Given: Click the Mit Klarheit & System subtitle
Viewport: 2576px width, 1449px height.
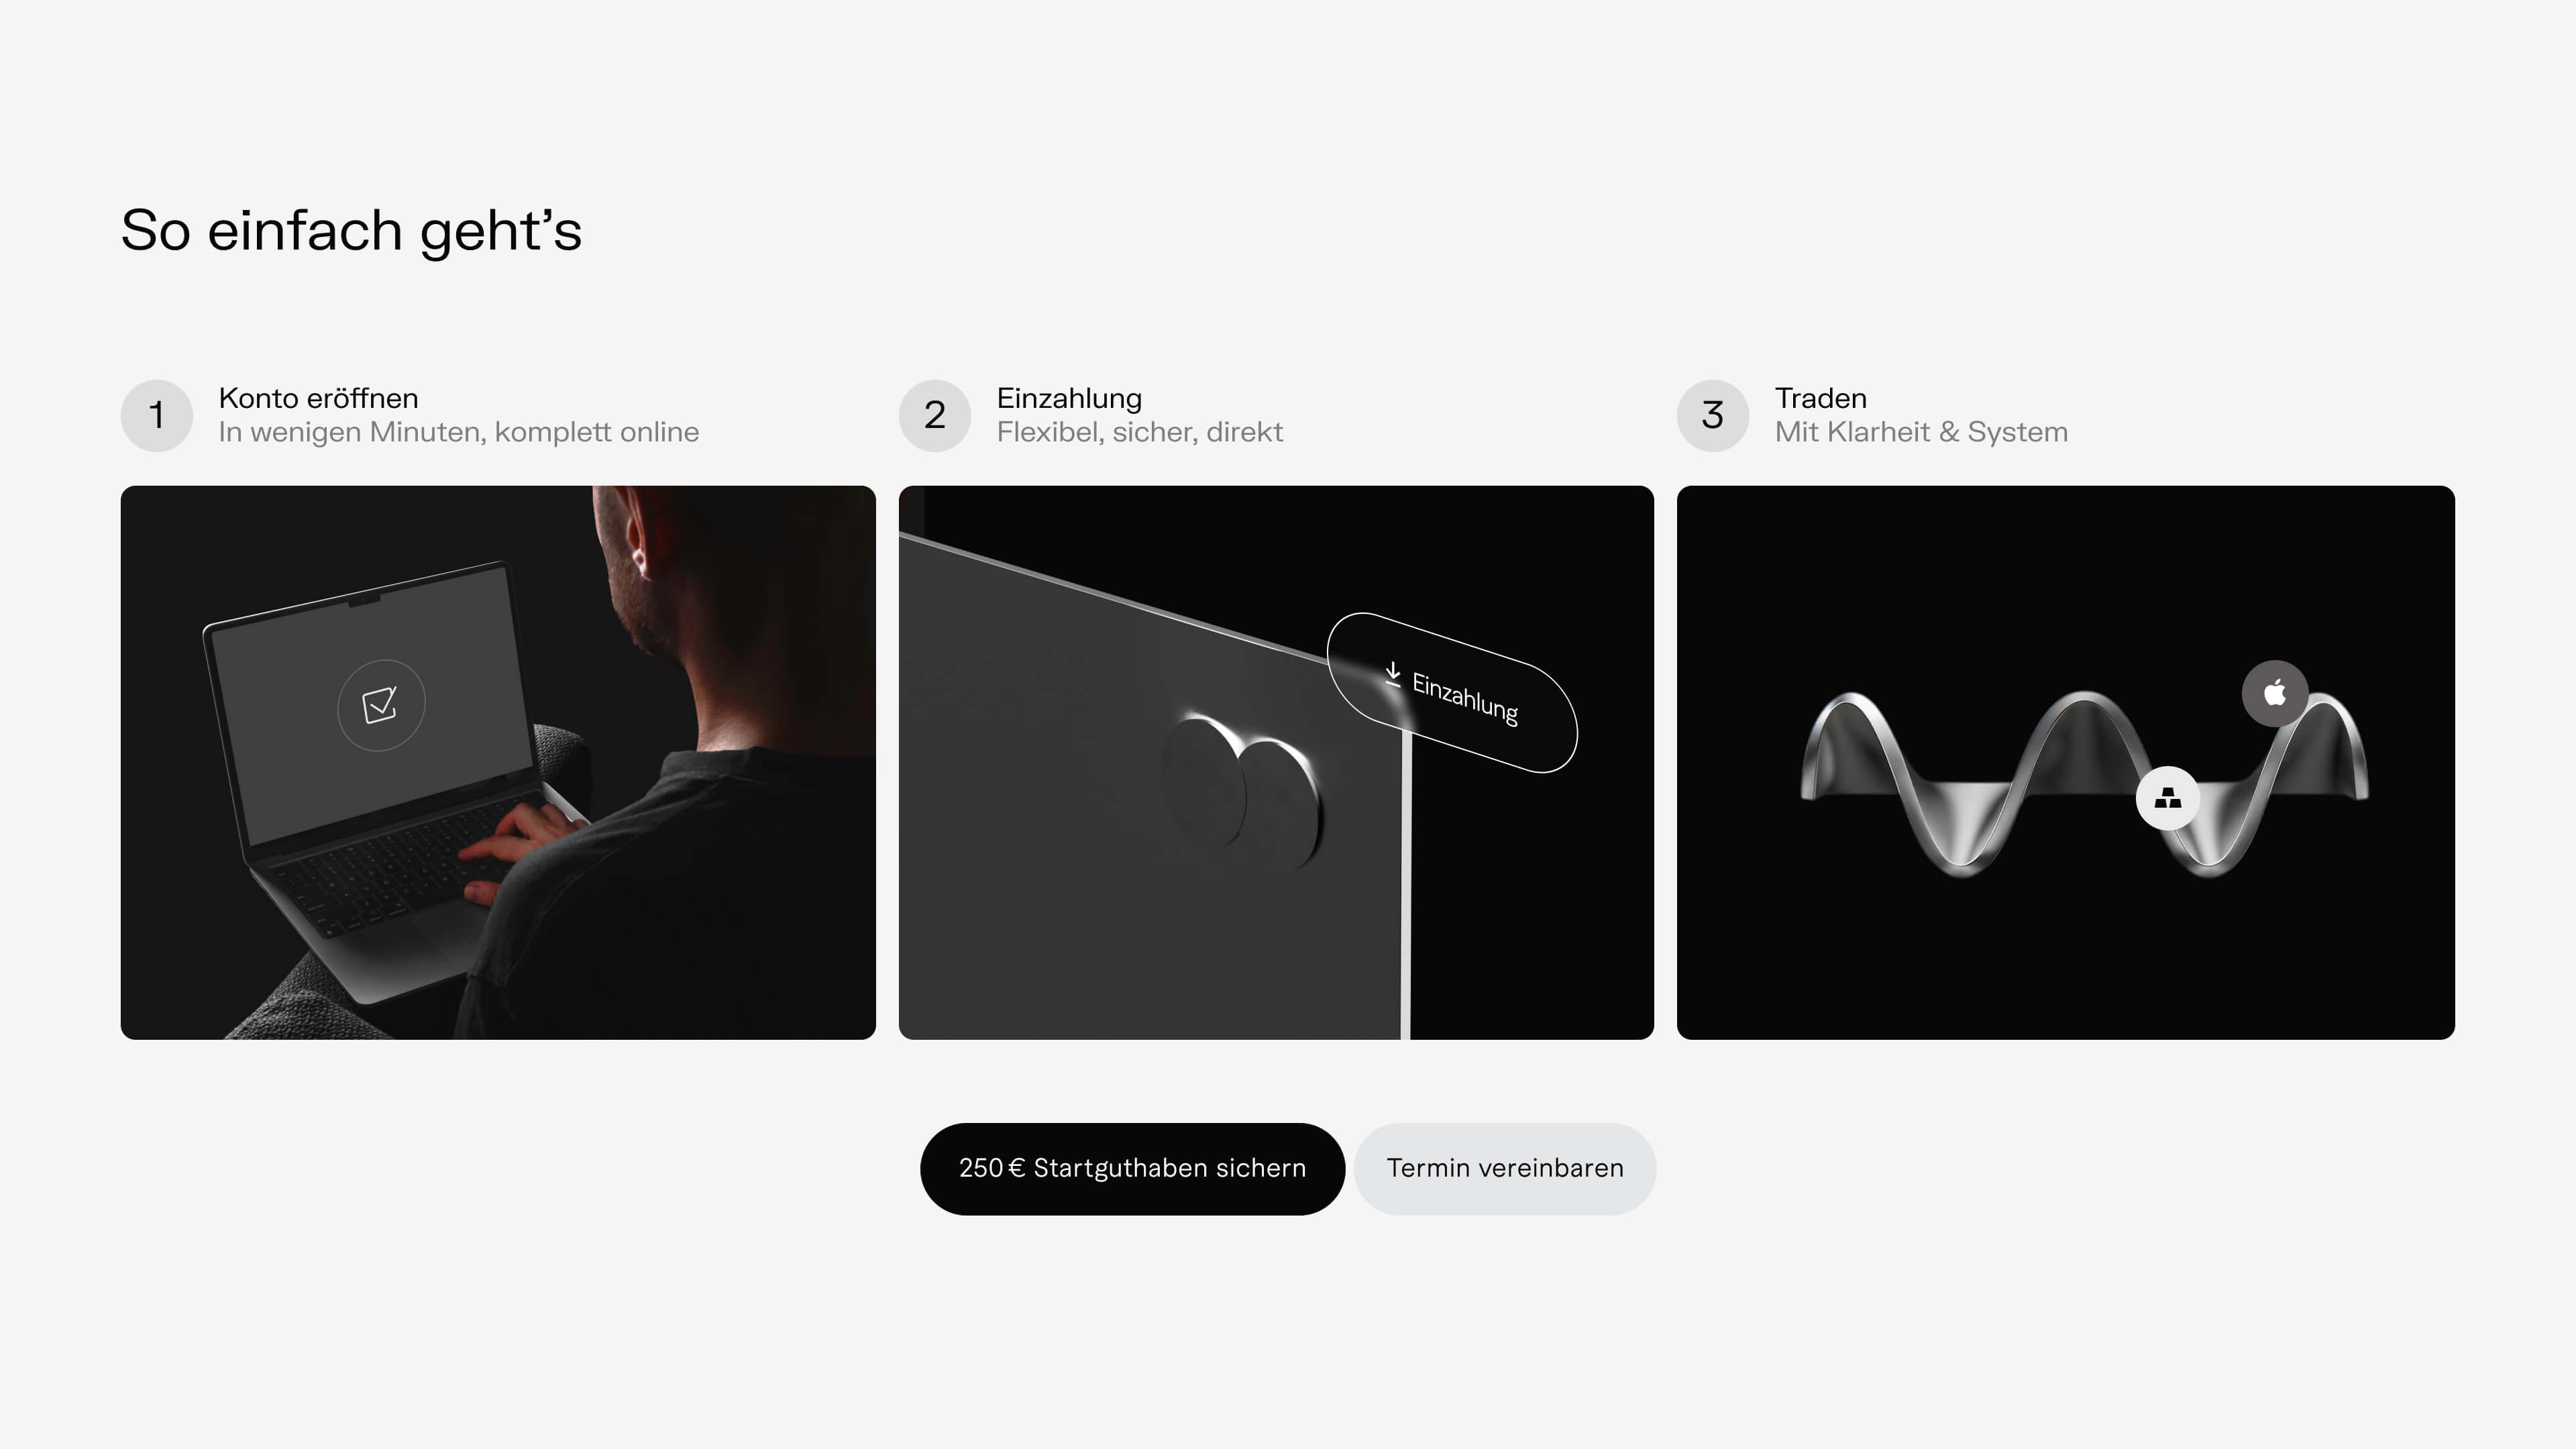Looking at the screenshot, I should click(1921, 432).
